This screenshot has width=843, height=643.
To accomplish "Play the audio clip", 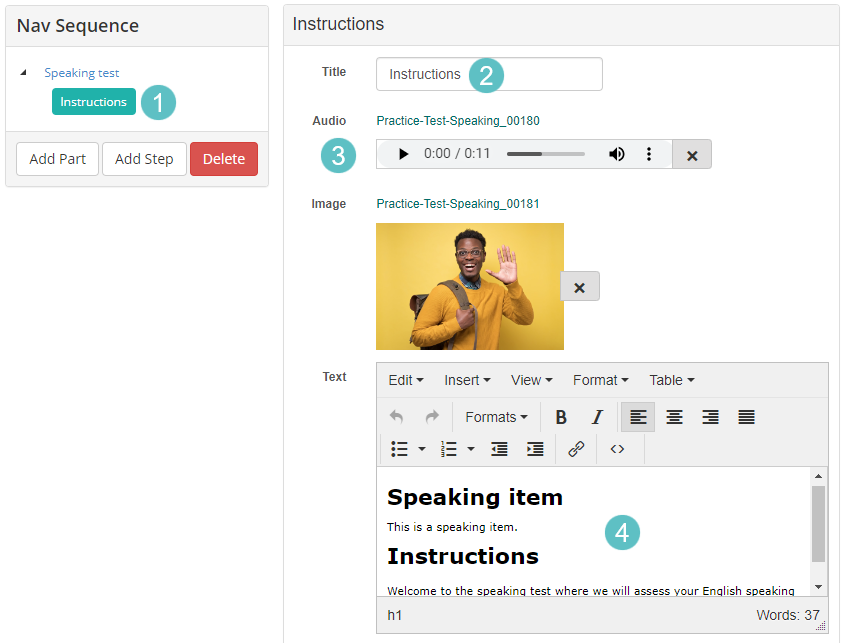I will pyautogui.click(x=403, y=154).
